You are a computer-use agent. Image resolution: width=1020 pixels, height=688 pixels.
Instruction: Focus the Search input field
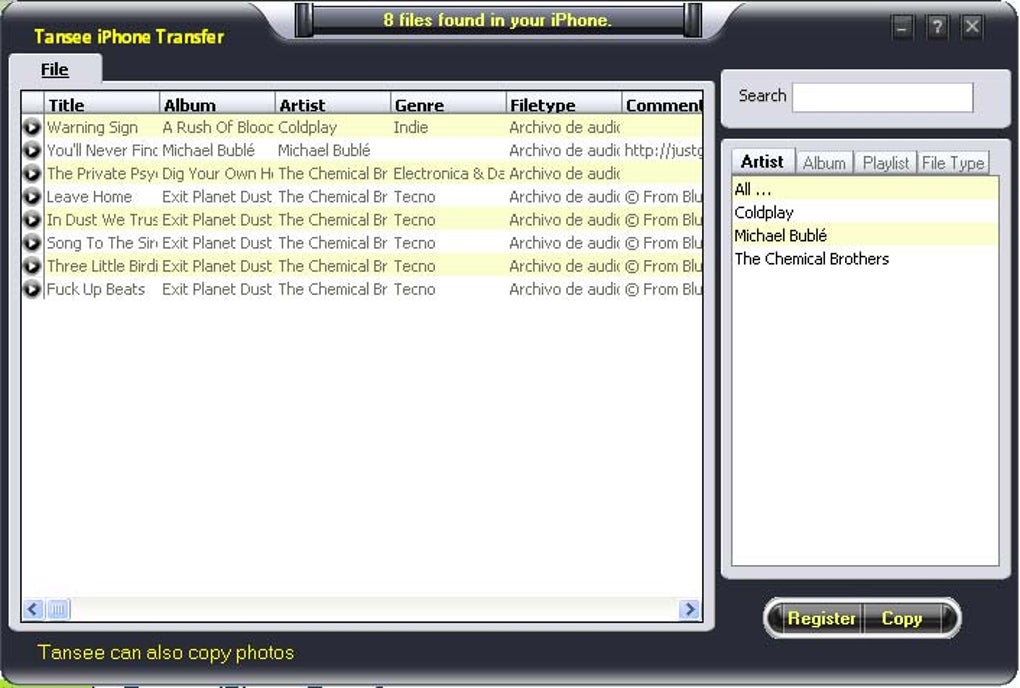click(x=883, y=97)
